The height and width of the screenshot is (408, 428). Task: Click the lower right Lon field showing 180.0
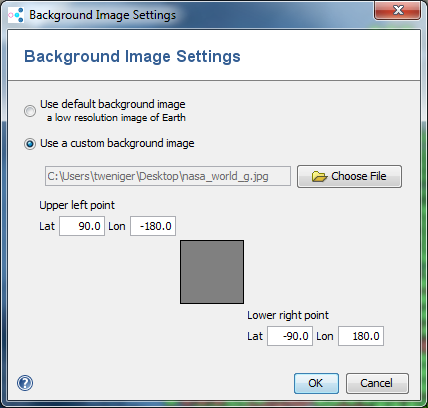(x=361, y=336)
